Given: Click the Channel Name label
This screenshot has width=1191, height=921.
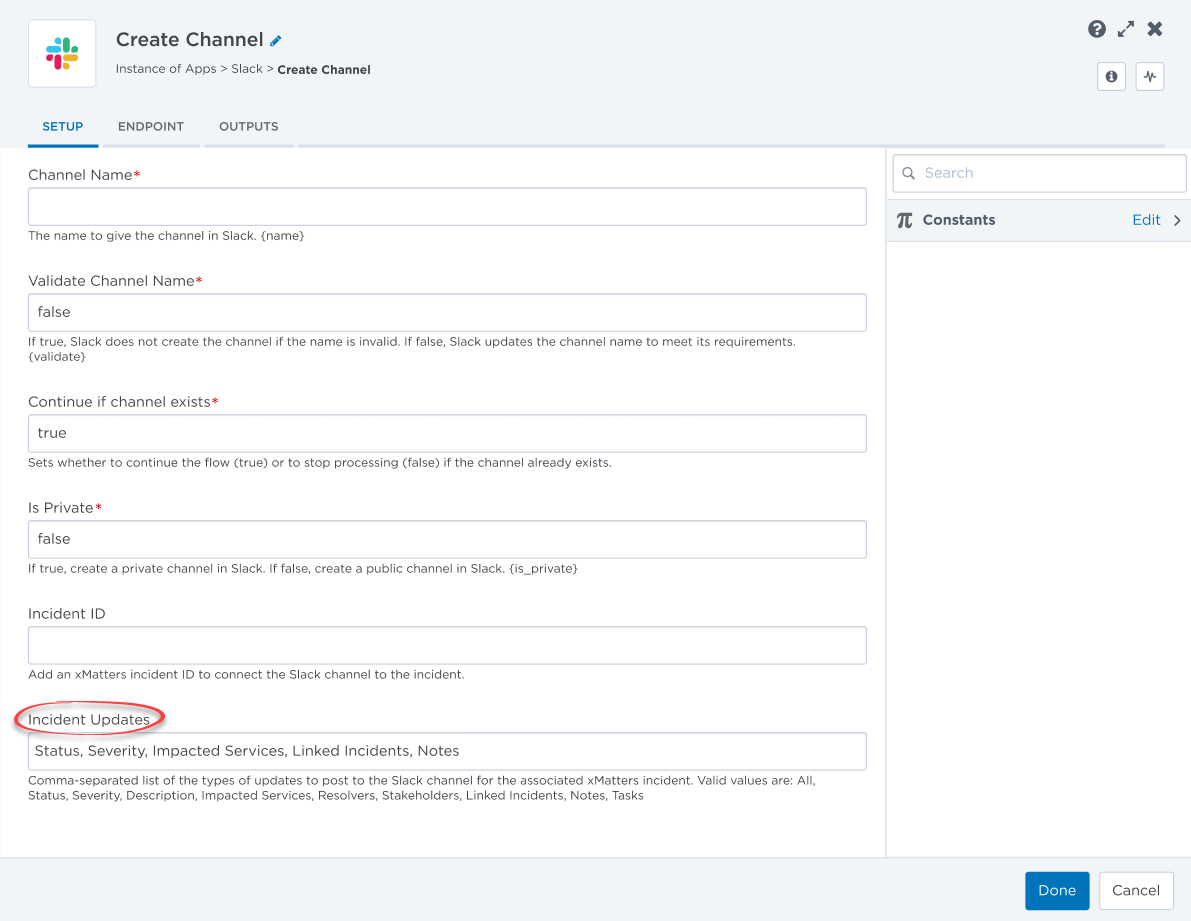Looking at the screenshot, I should pyautogui.click(x=80, y=175).
